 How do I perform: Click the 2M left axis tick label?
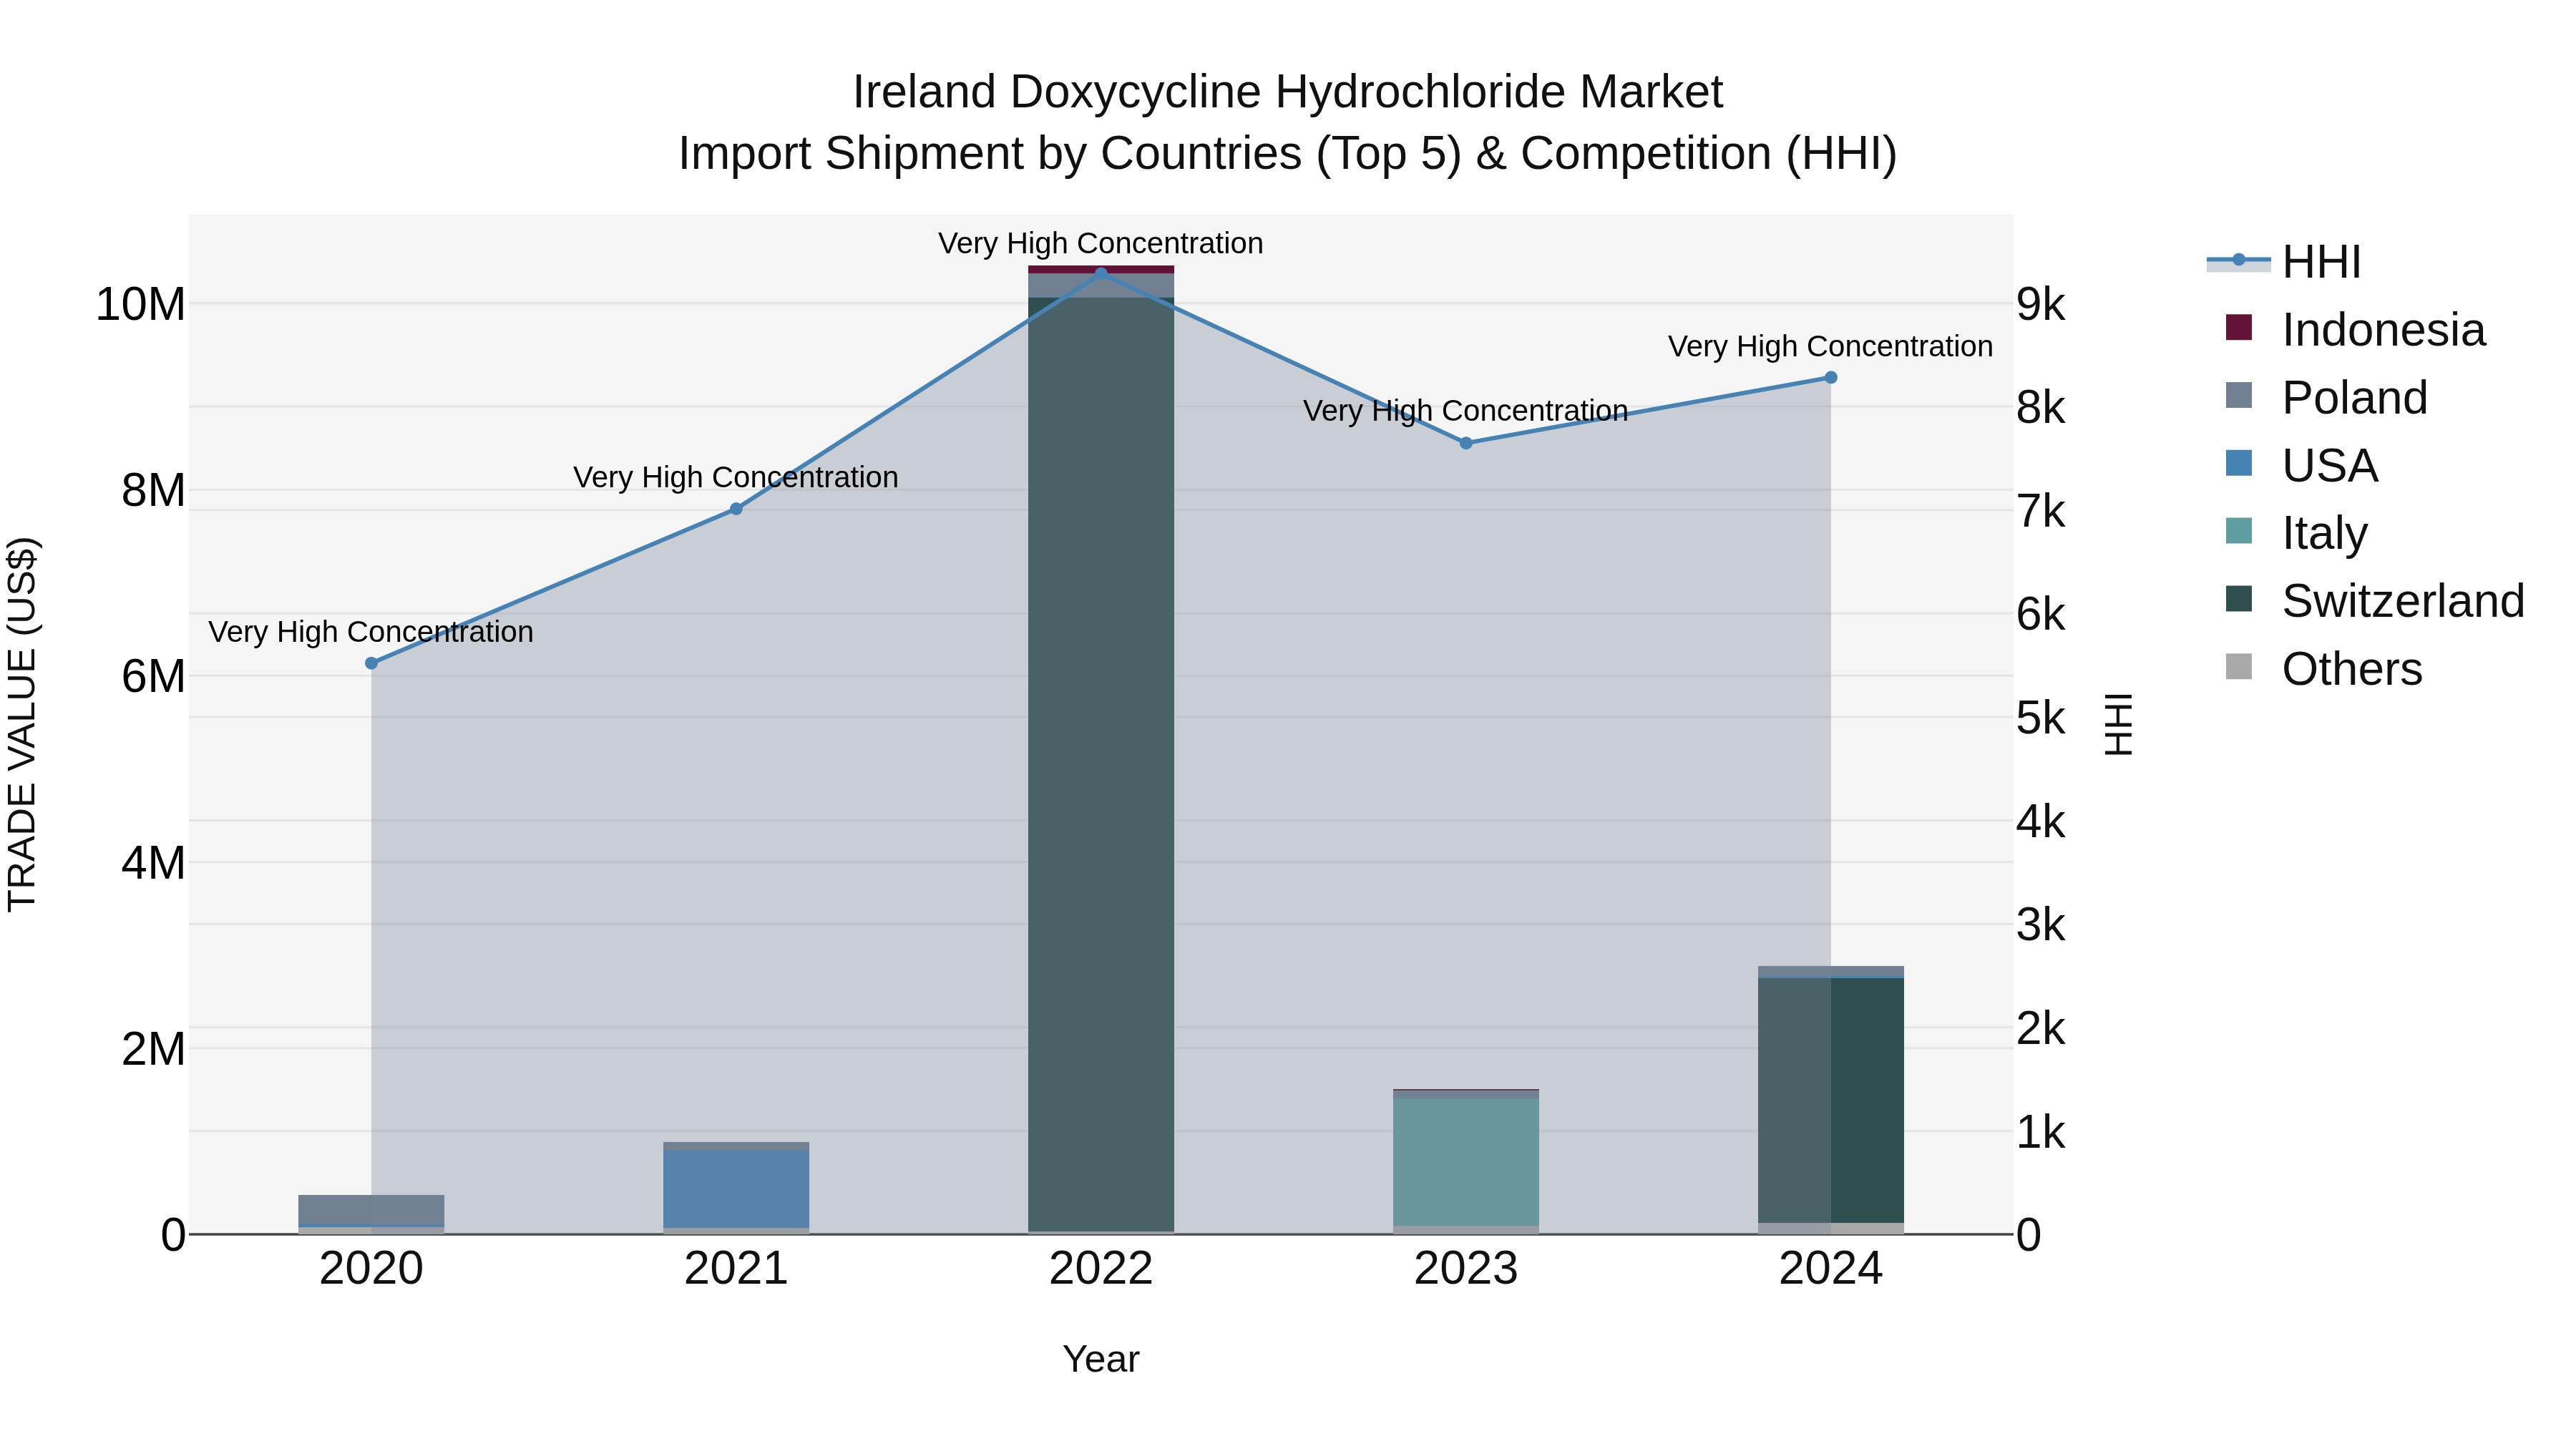[153, 1049]
